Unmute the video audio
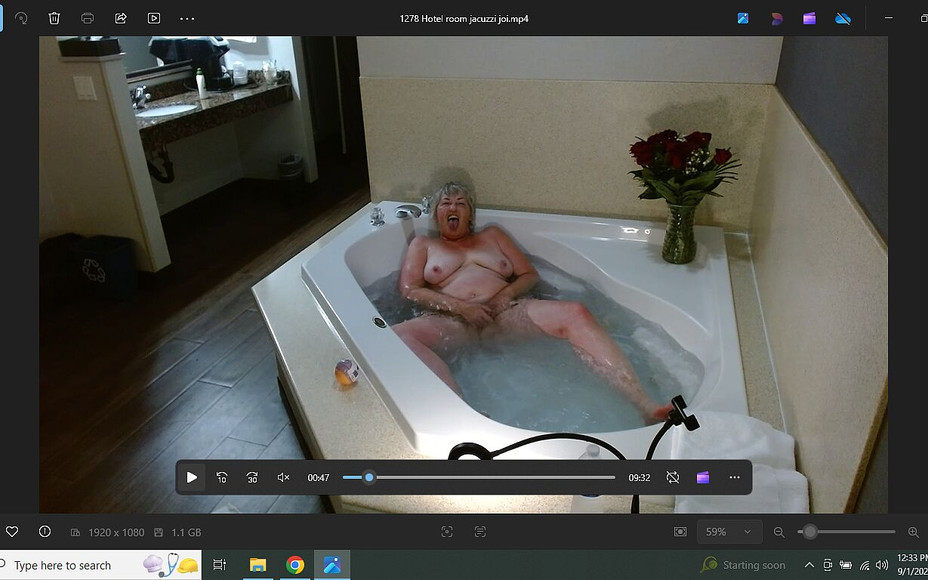The height and width of the screenshot is (580, 928). click(283, 477)
